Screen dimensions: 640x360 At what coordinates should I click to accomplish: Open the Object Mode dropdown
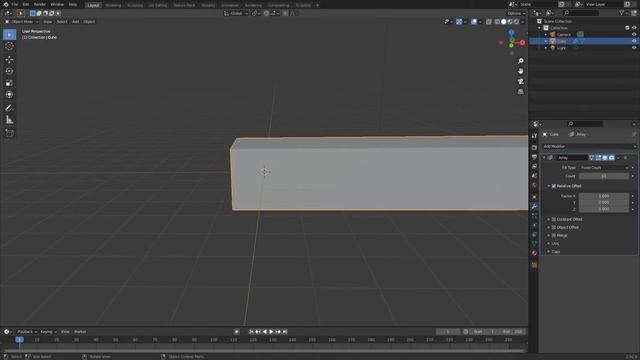point(21,22)
